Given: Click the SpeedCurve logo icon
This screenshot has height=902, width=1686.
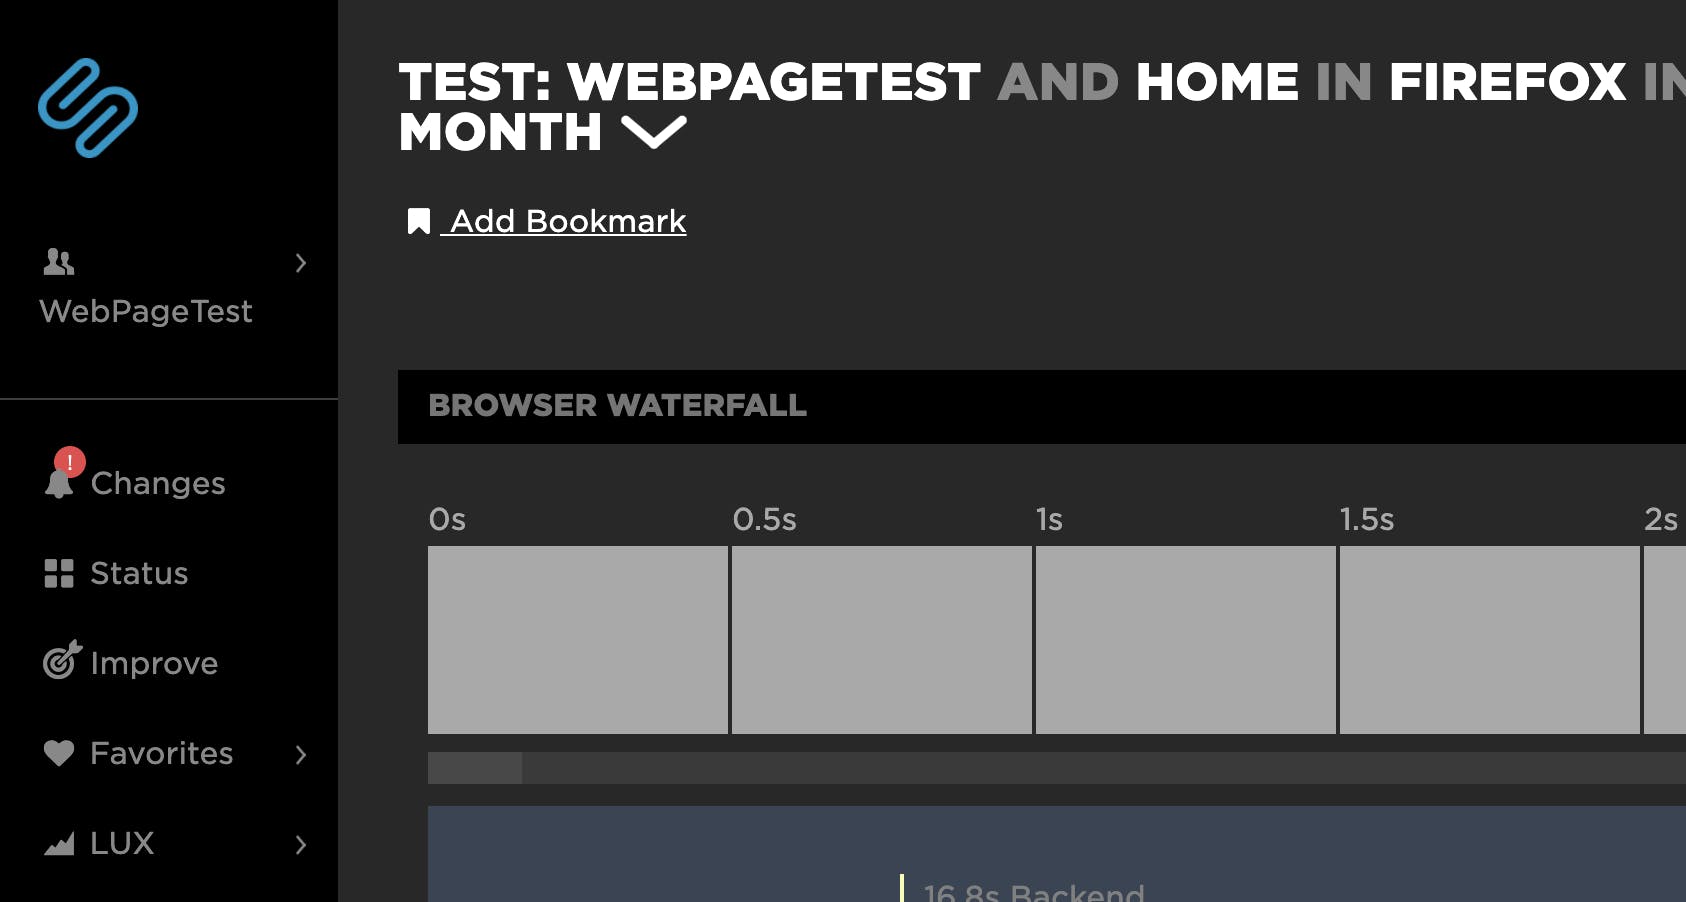Looking at the screenshot, I should click(88, 108).
